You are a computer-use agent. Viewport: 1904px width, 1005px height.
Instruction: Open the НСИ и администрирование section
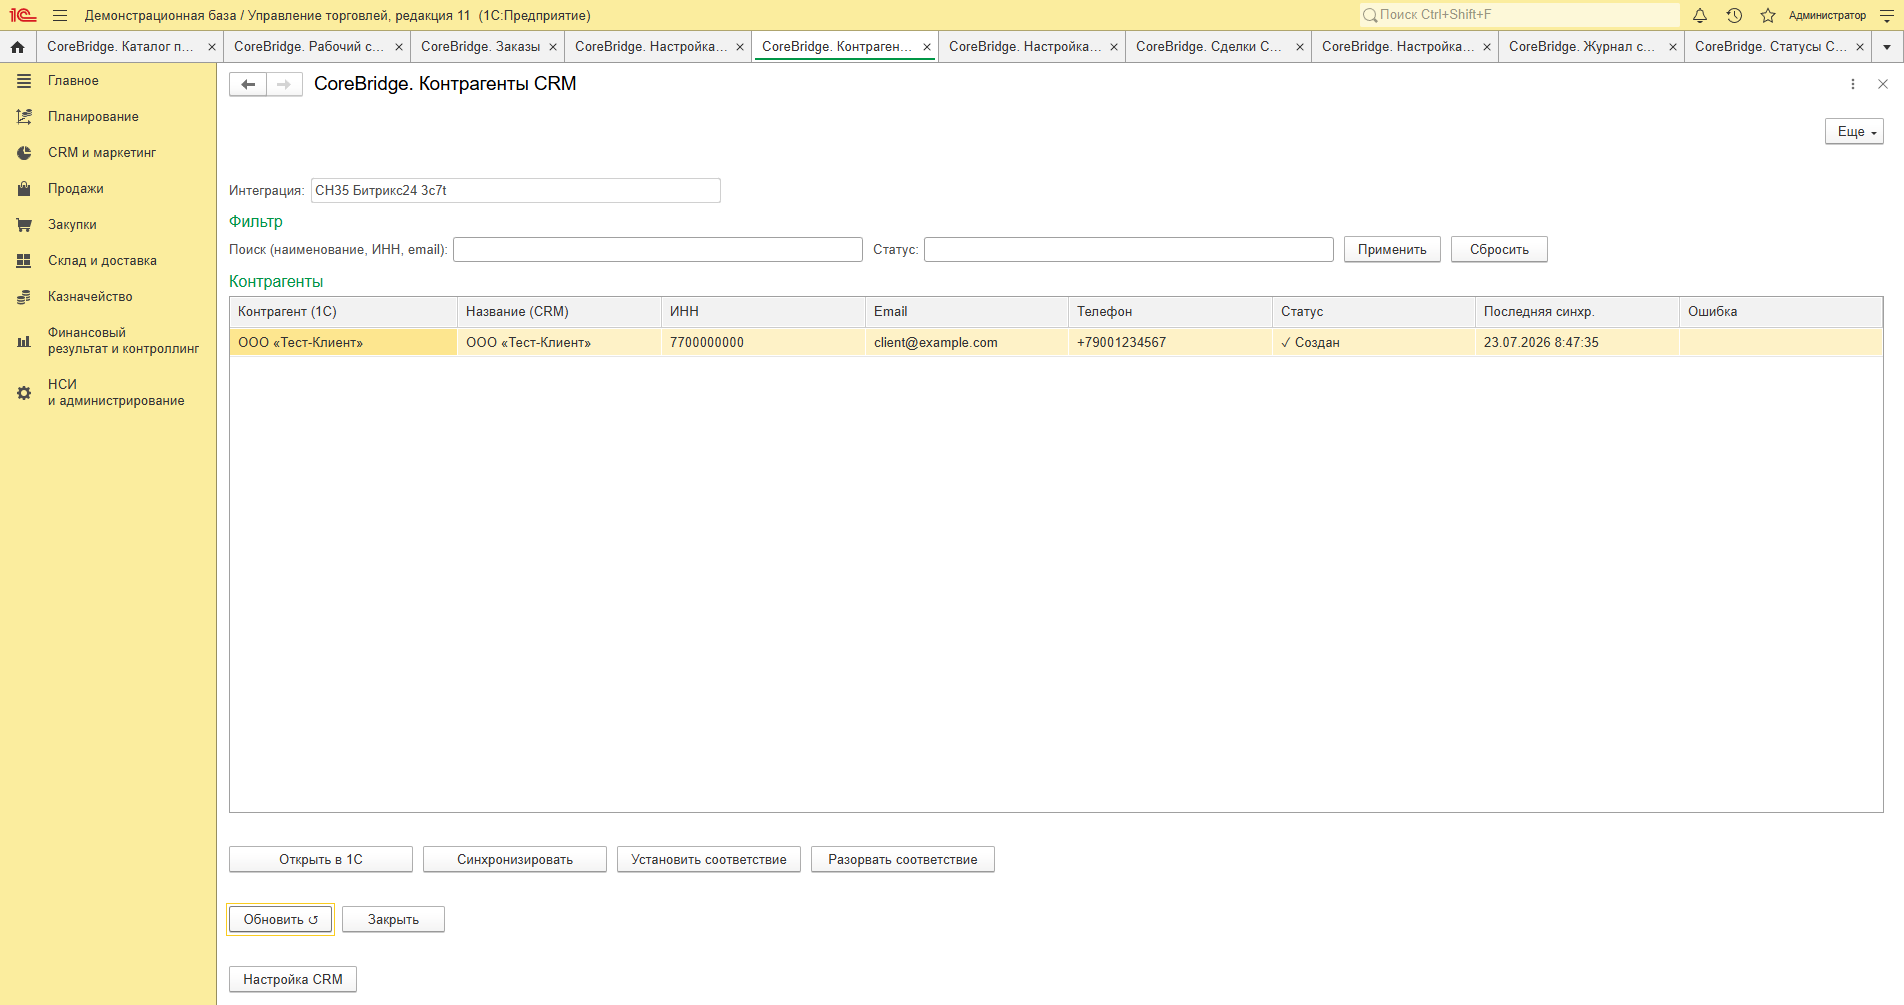116,392
